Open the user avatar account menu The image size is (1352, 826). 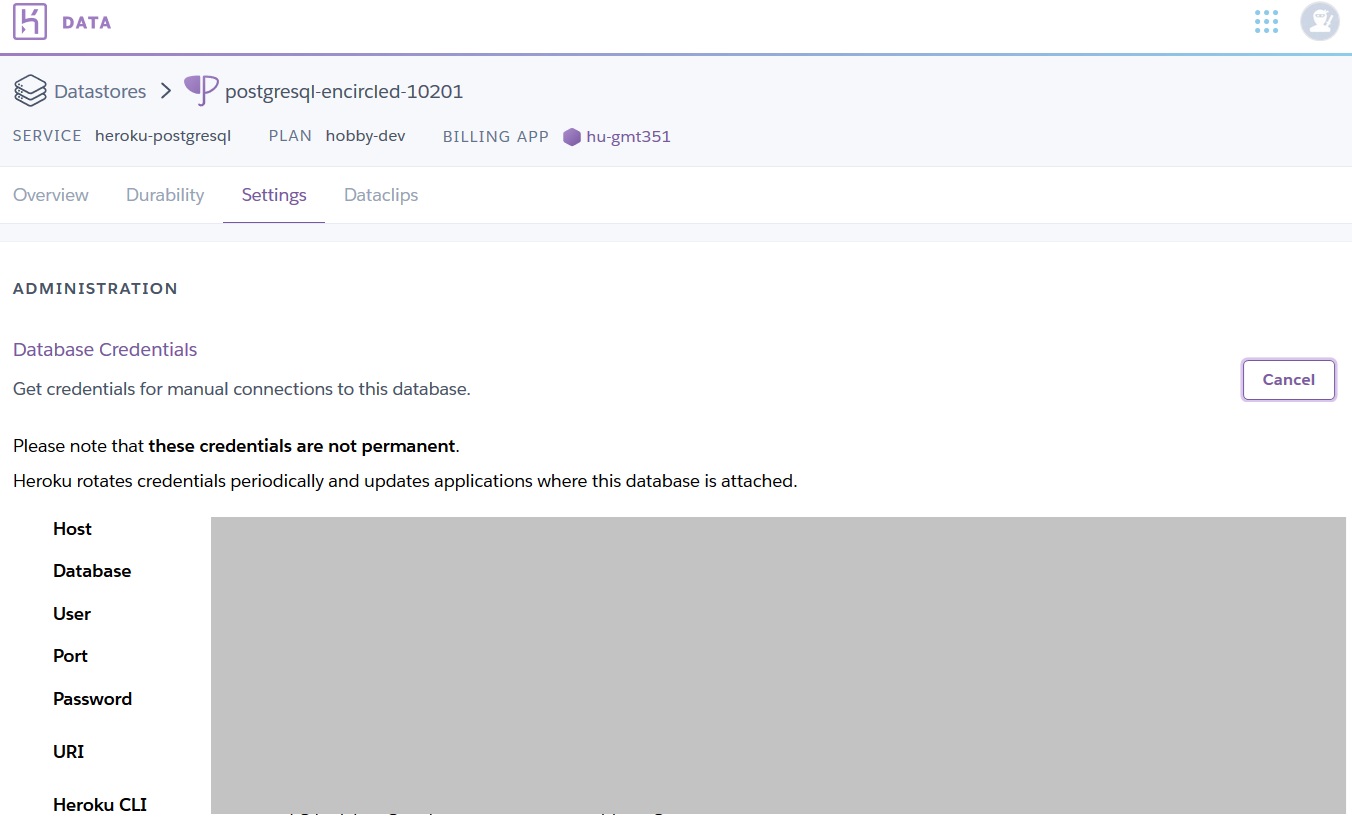(x=1319, y=22)
